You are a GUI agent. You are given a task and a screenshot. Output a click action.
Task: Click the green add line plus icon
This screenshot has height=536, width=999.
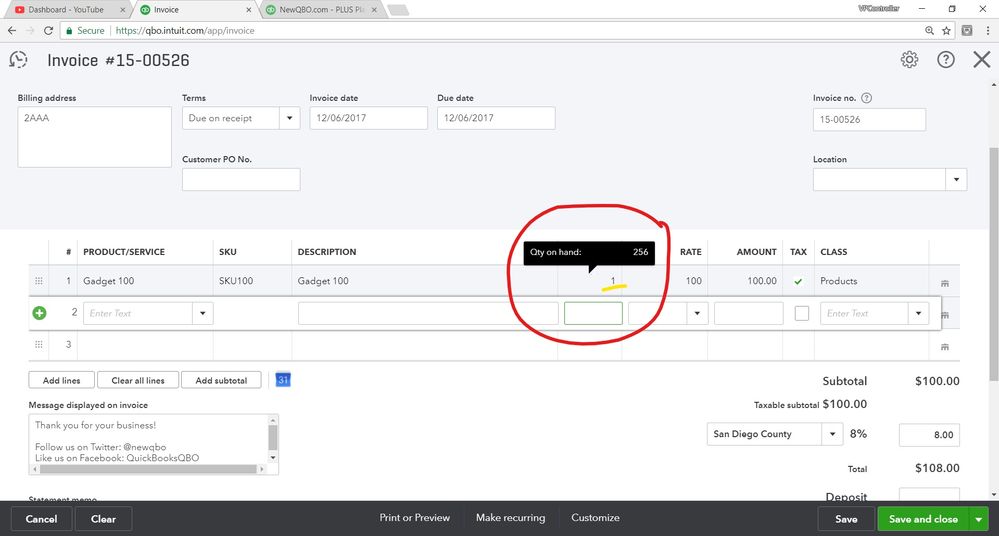click(x=40, y=313)
